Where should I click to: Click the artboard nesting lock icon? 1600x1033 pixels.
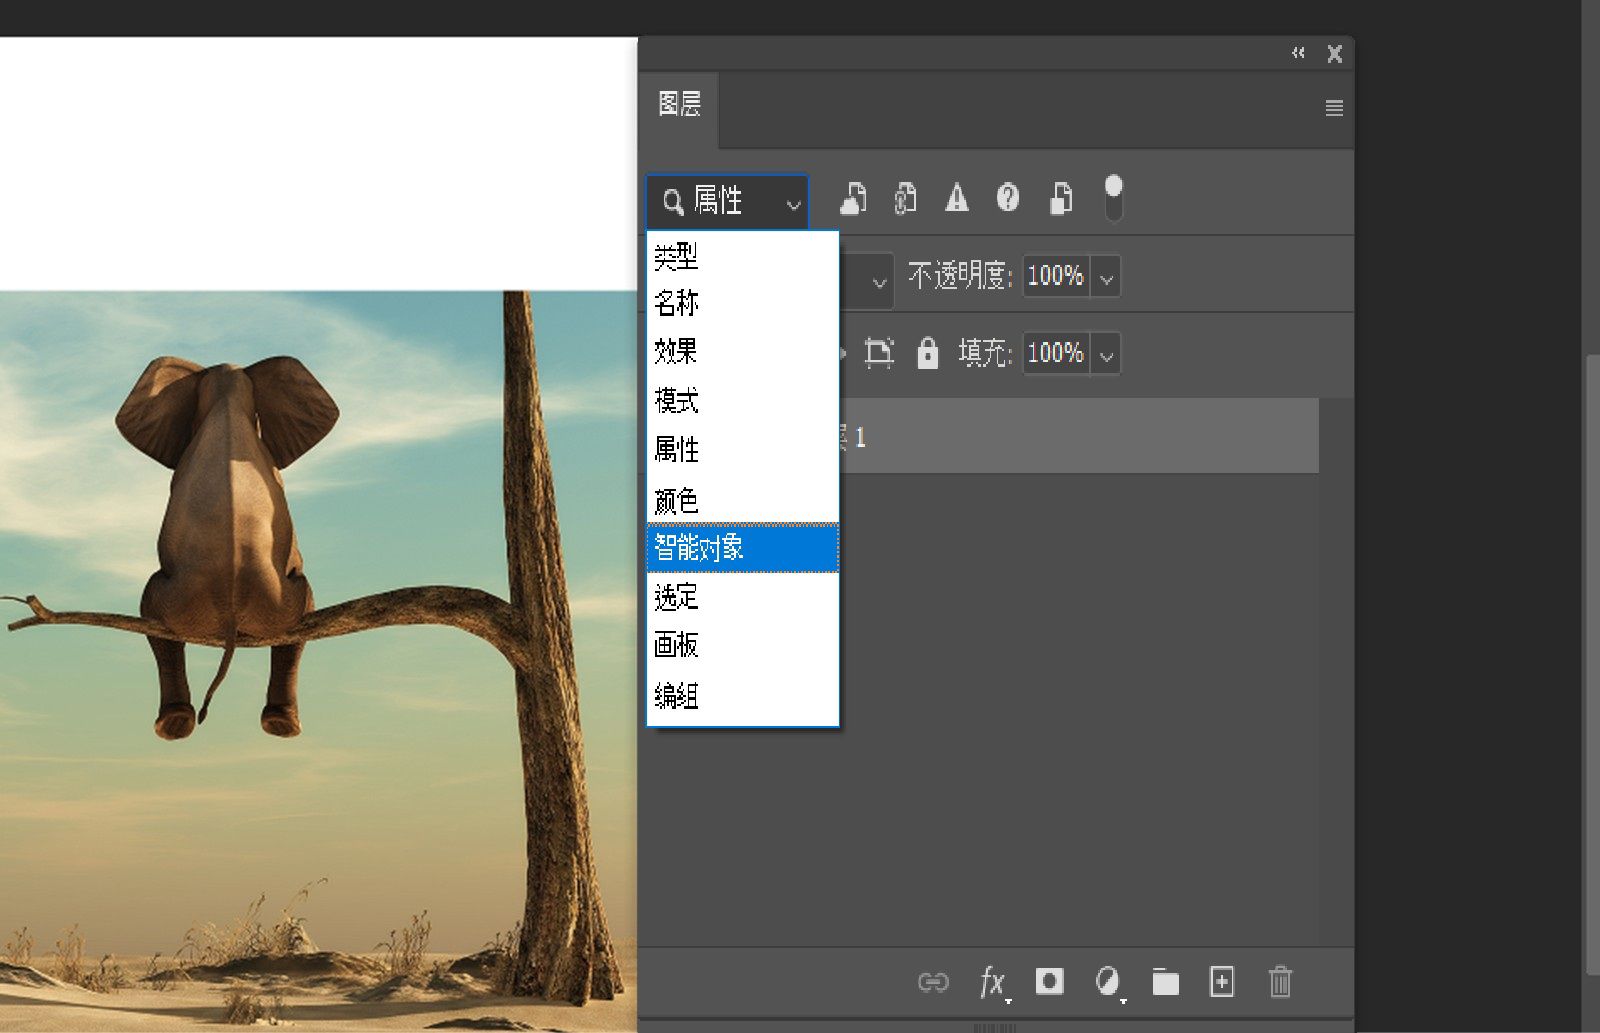pos(879,353)
